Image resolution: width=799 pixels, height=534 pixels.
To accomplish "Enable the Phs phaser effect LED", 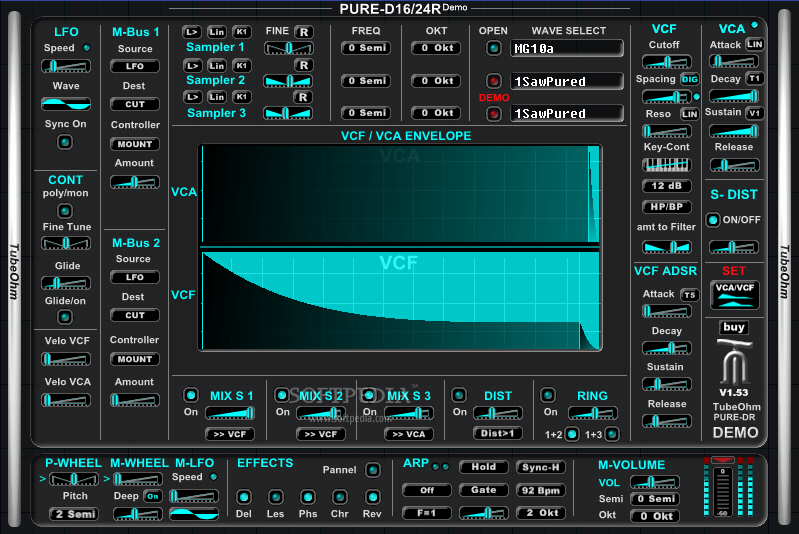I will click(307, 497).
